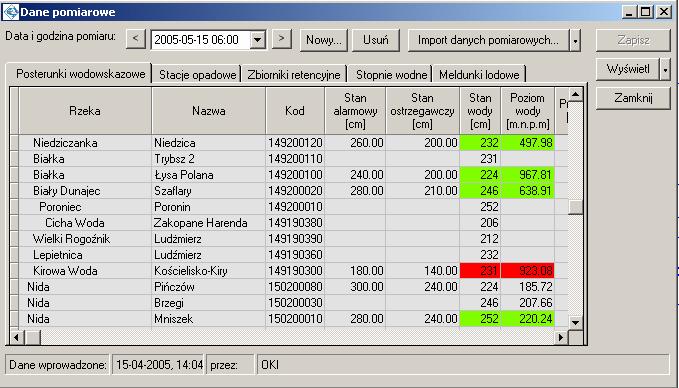Select the Trybsz 2 station cell

pyautogui.click(x=209, y=159)
